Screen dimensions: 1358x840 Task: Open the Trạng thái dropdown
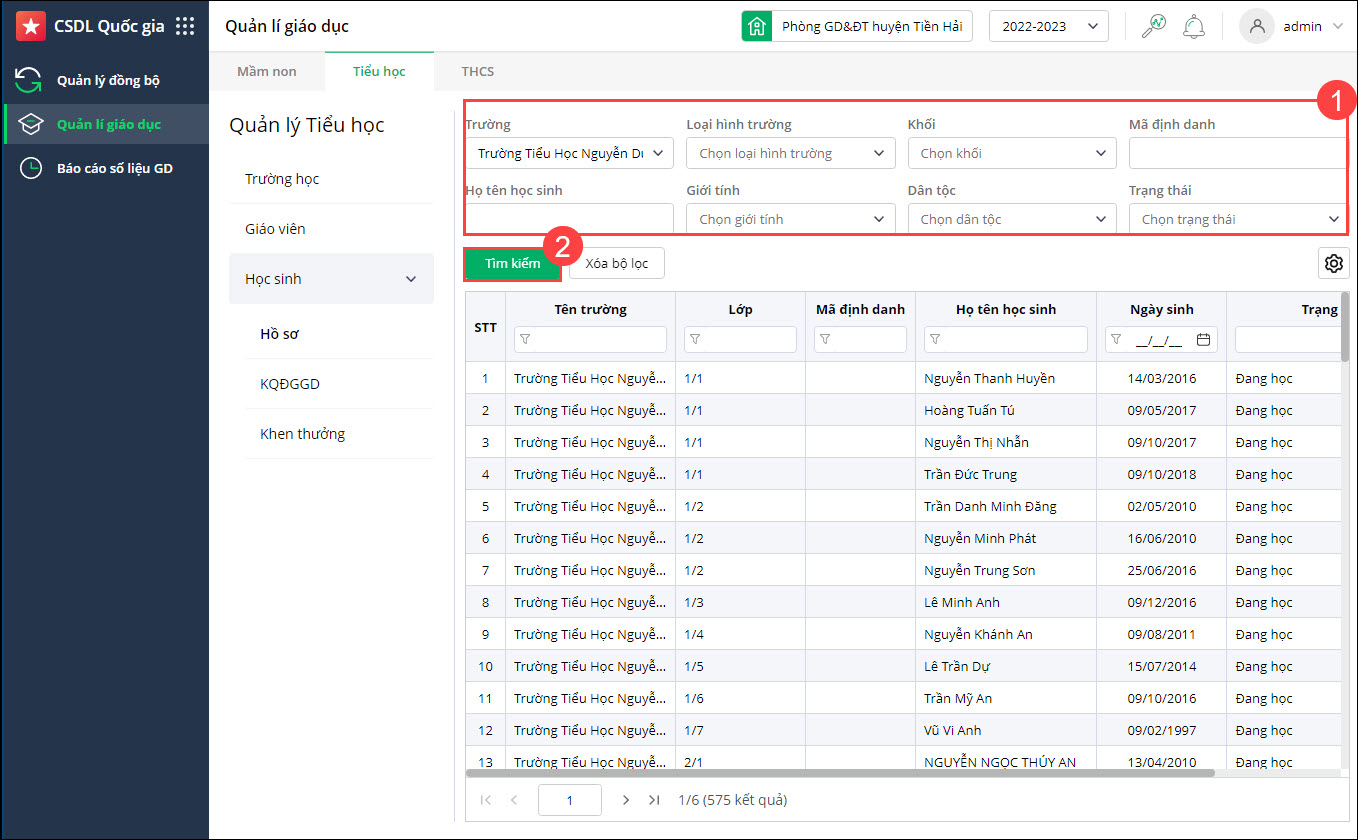point(1236,219)
